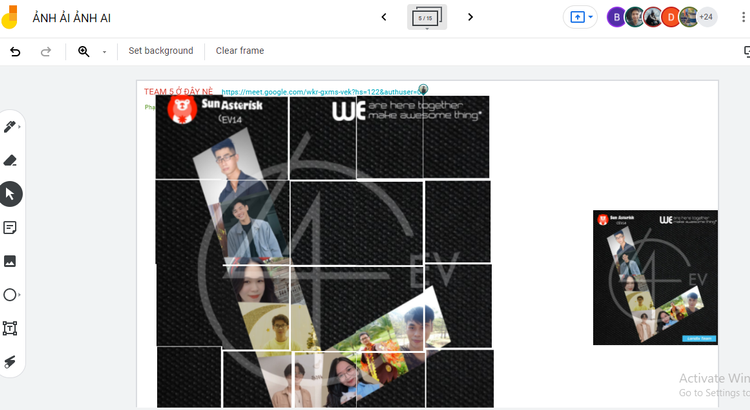750x410 pixels.
Task: Select the Text box tool
Action: tap(10, 328)
